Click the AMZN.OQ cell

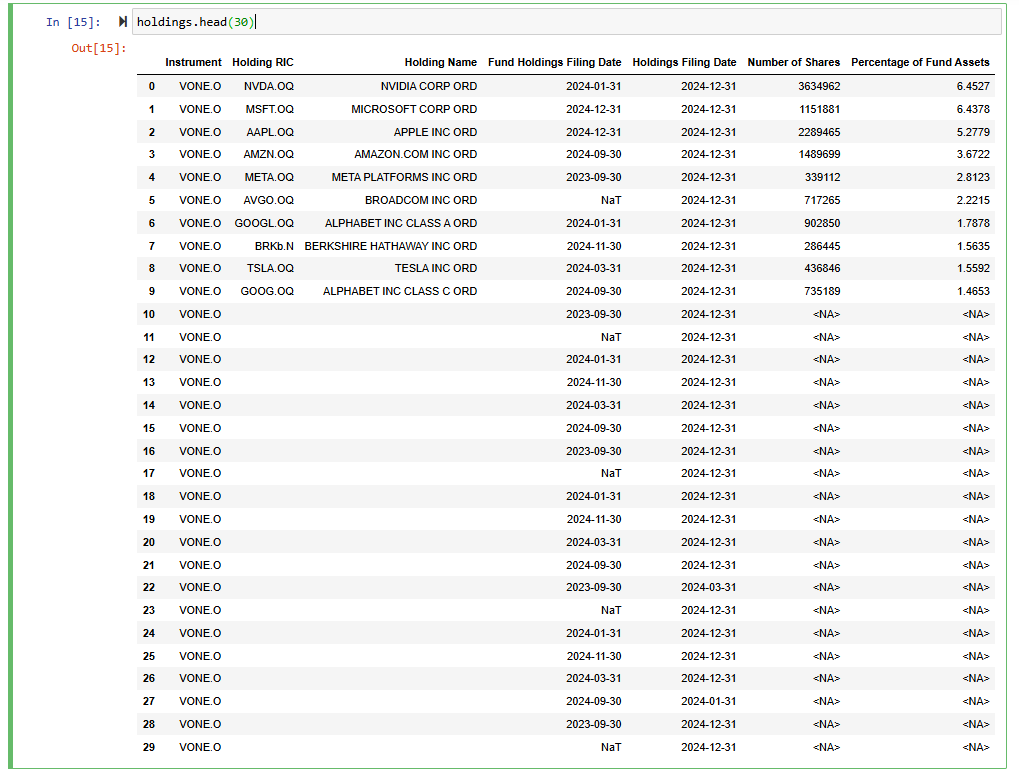[268, 155]
